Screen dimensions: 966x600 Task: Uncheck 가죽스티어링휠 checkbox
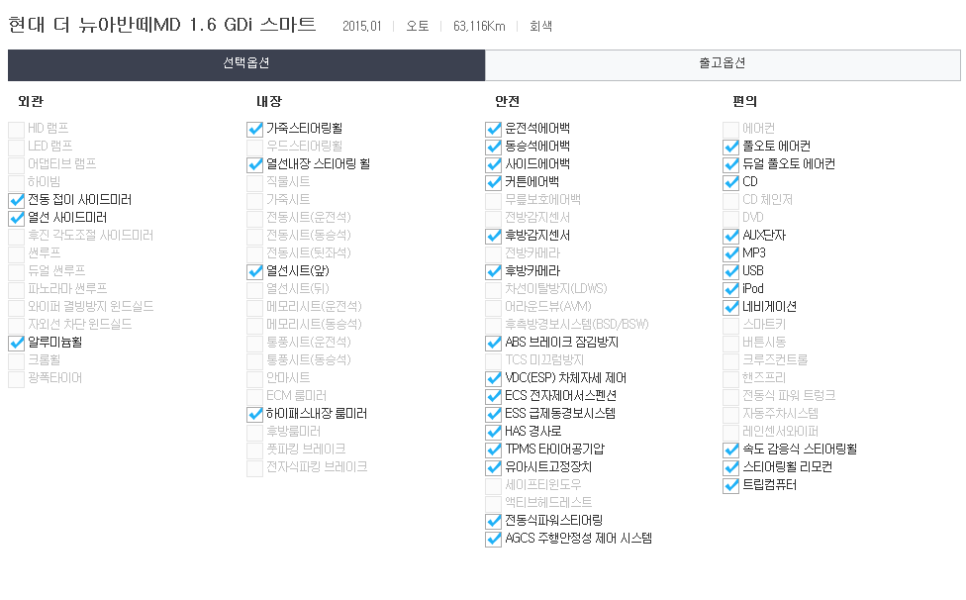(x=254, y=129)
